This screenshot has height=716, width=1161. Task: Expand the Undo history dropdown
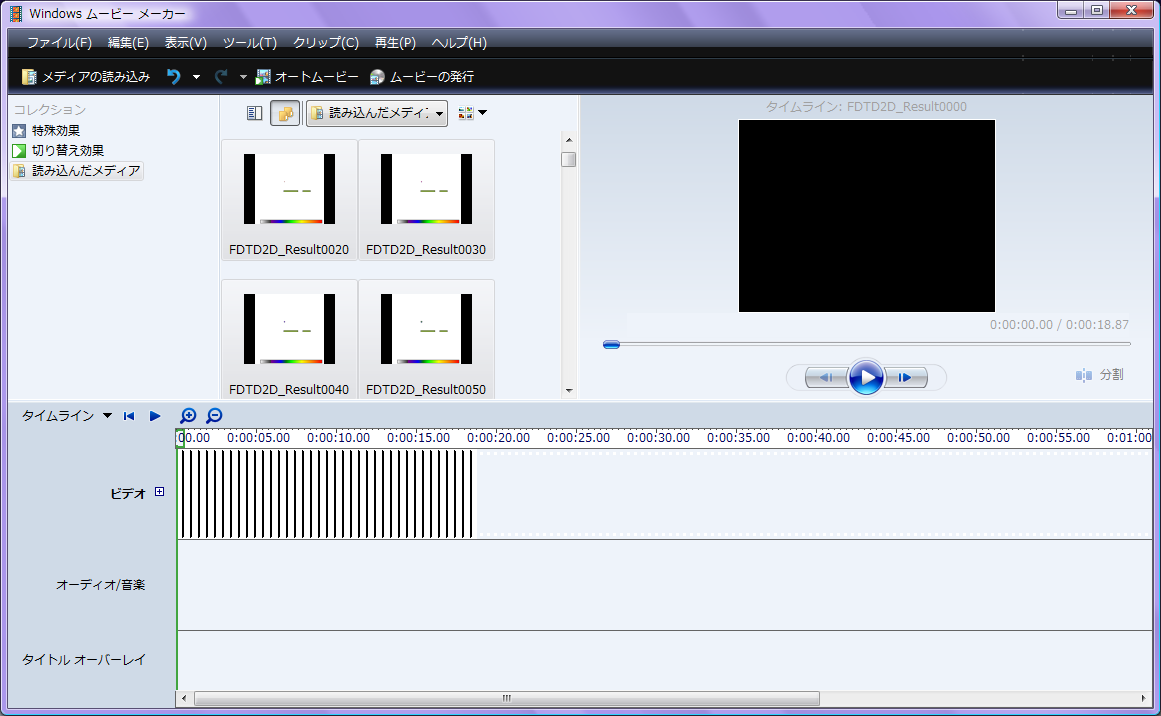pyautogui.click(x=196, y=77)
